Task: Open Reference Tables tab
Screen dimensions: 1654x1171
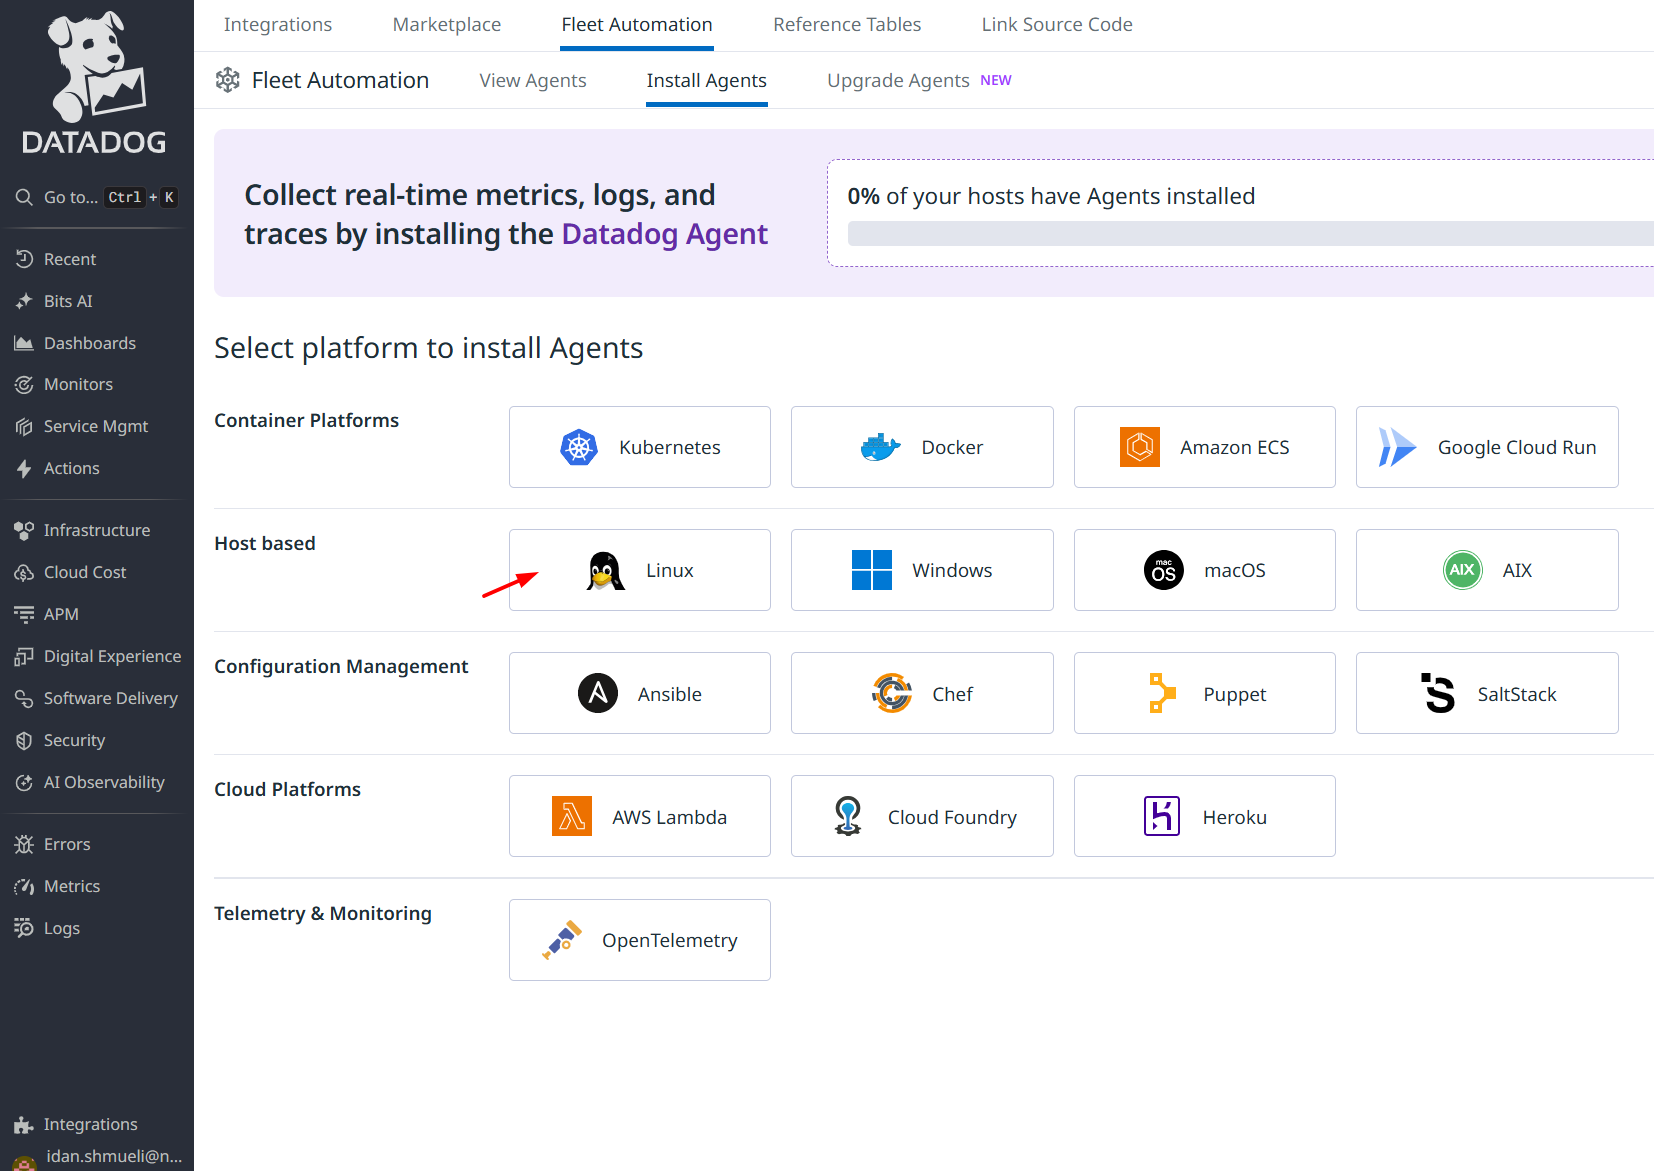Action: (846, 25)
